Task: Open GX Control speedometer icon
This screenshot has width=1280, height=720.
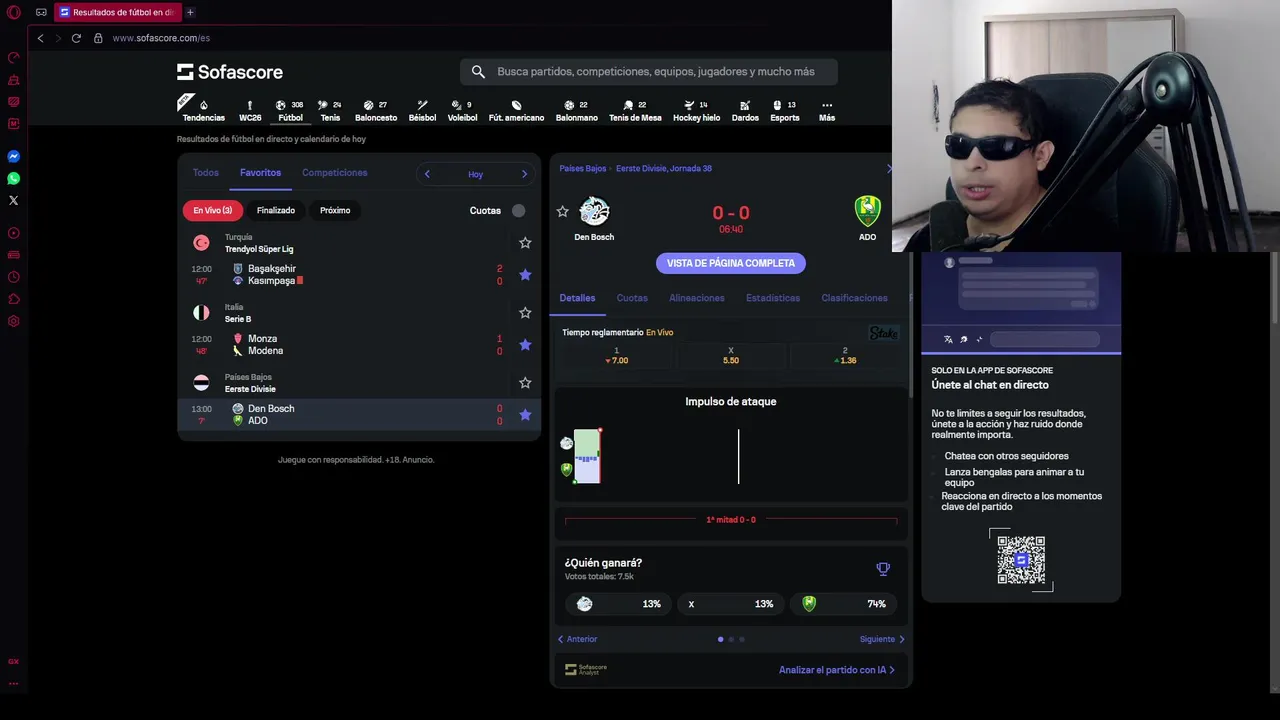Action: coord(13,57)
